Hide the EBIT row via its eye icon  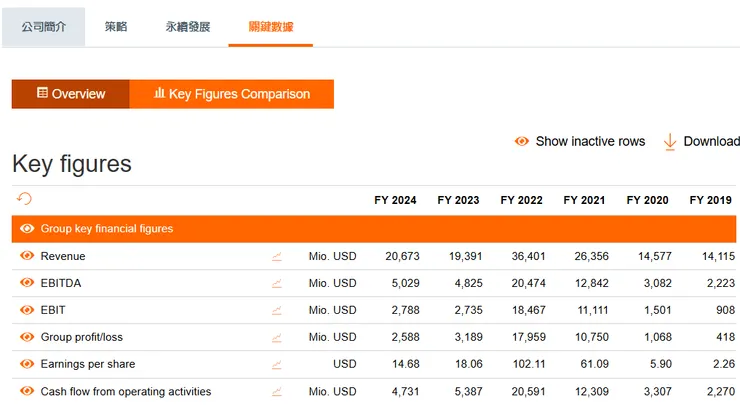click(x=27, y=310)
